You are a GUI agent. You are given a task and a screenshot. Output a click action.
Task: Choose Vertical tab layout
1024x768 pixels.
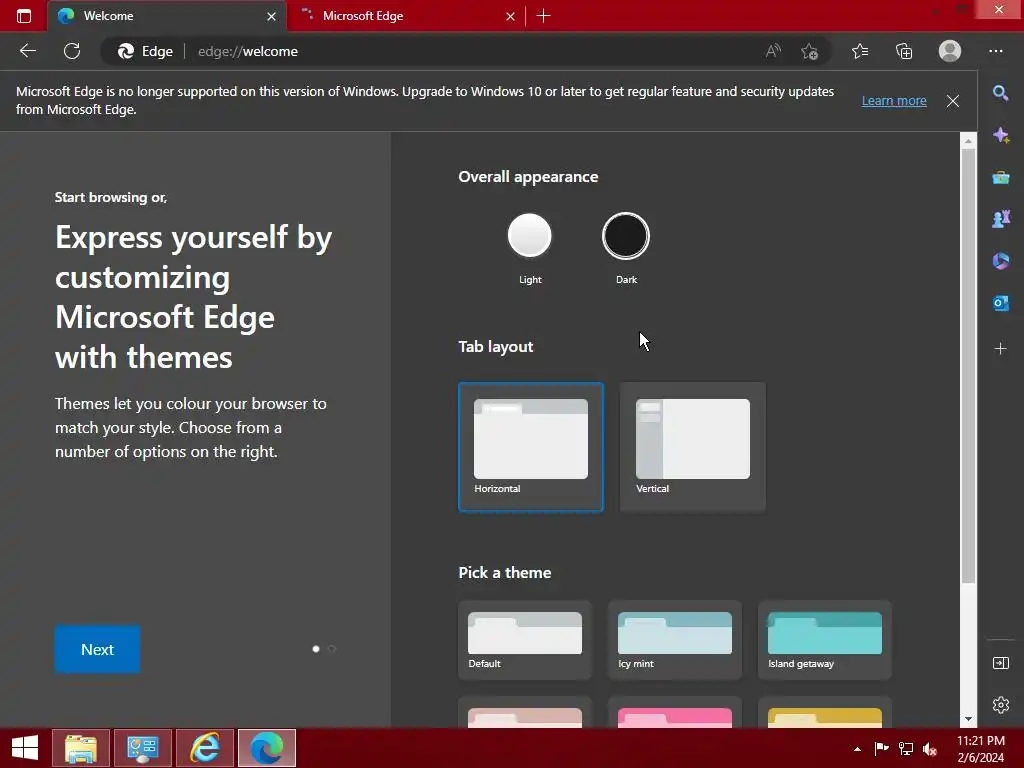pos(693,447)
